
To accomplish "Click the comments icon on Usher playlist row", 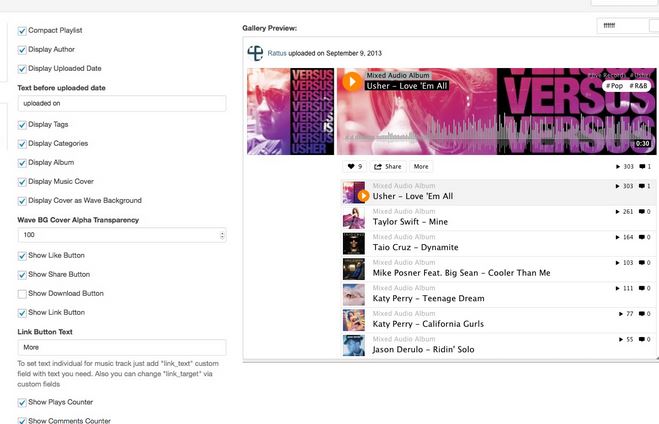I will click(642, 186).
